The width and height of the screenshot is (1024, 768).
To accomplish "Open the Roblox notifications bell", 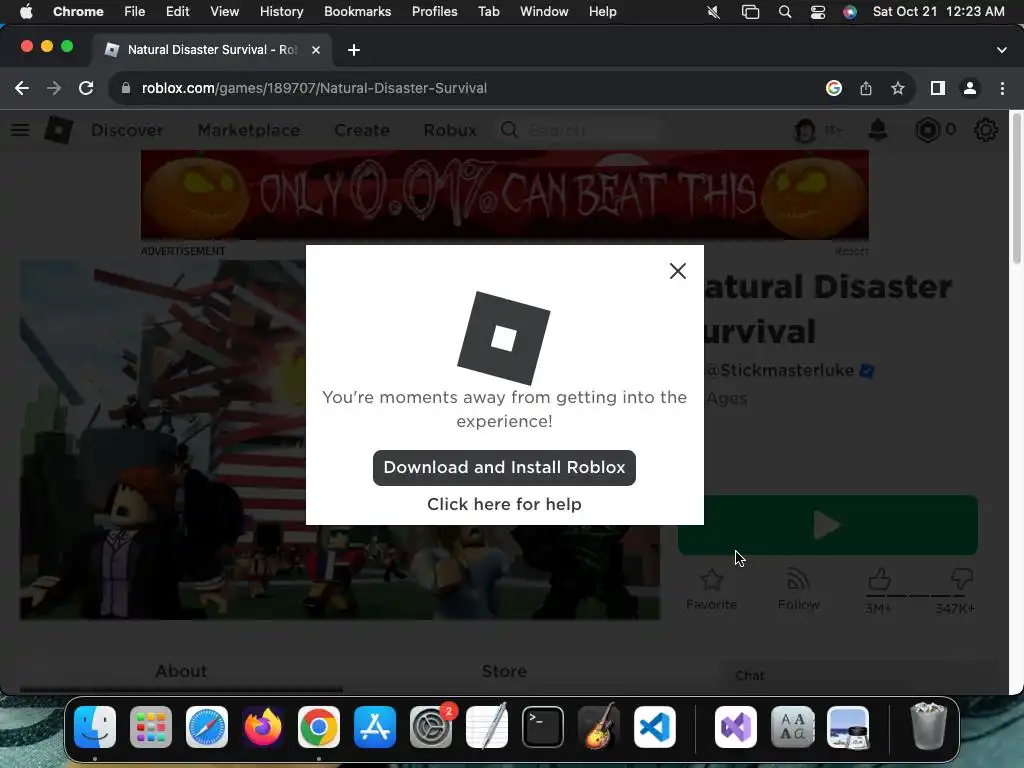I will pos(878,130).
